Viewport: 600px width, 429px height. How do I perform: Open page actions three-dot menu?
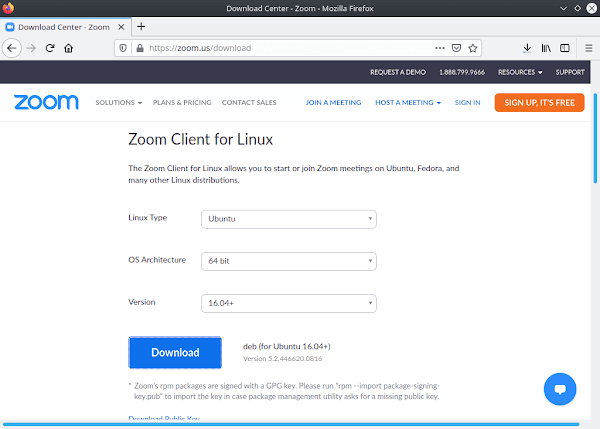(x=440, y=48)
